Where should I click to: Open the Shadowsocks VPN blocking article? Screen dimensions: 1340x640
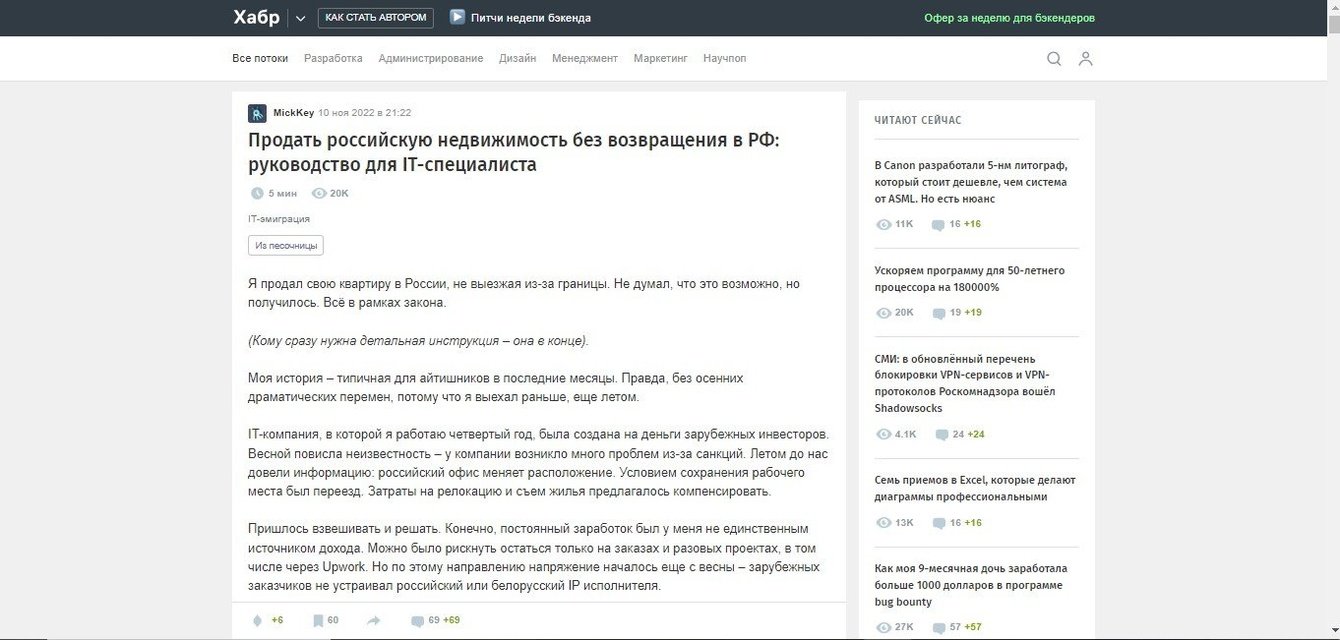[964, 383]
